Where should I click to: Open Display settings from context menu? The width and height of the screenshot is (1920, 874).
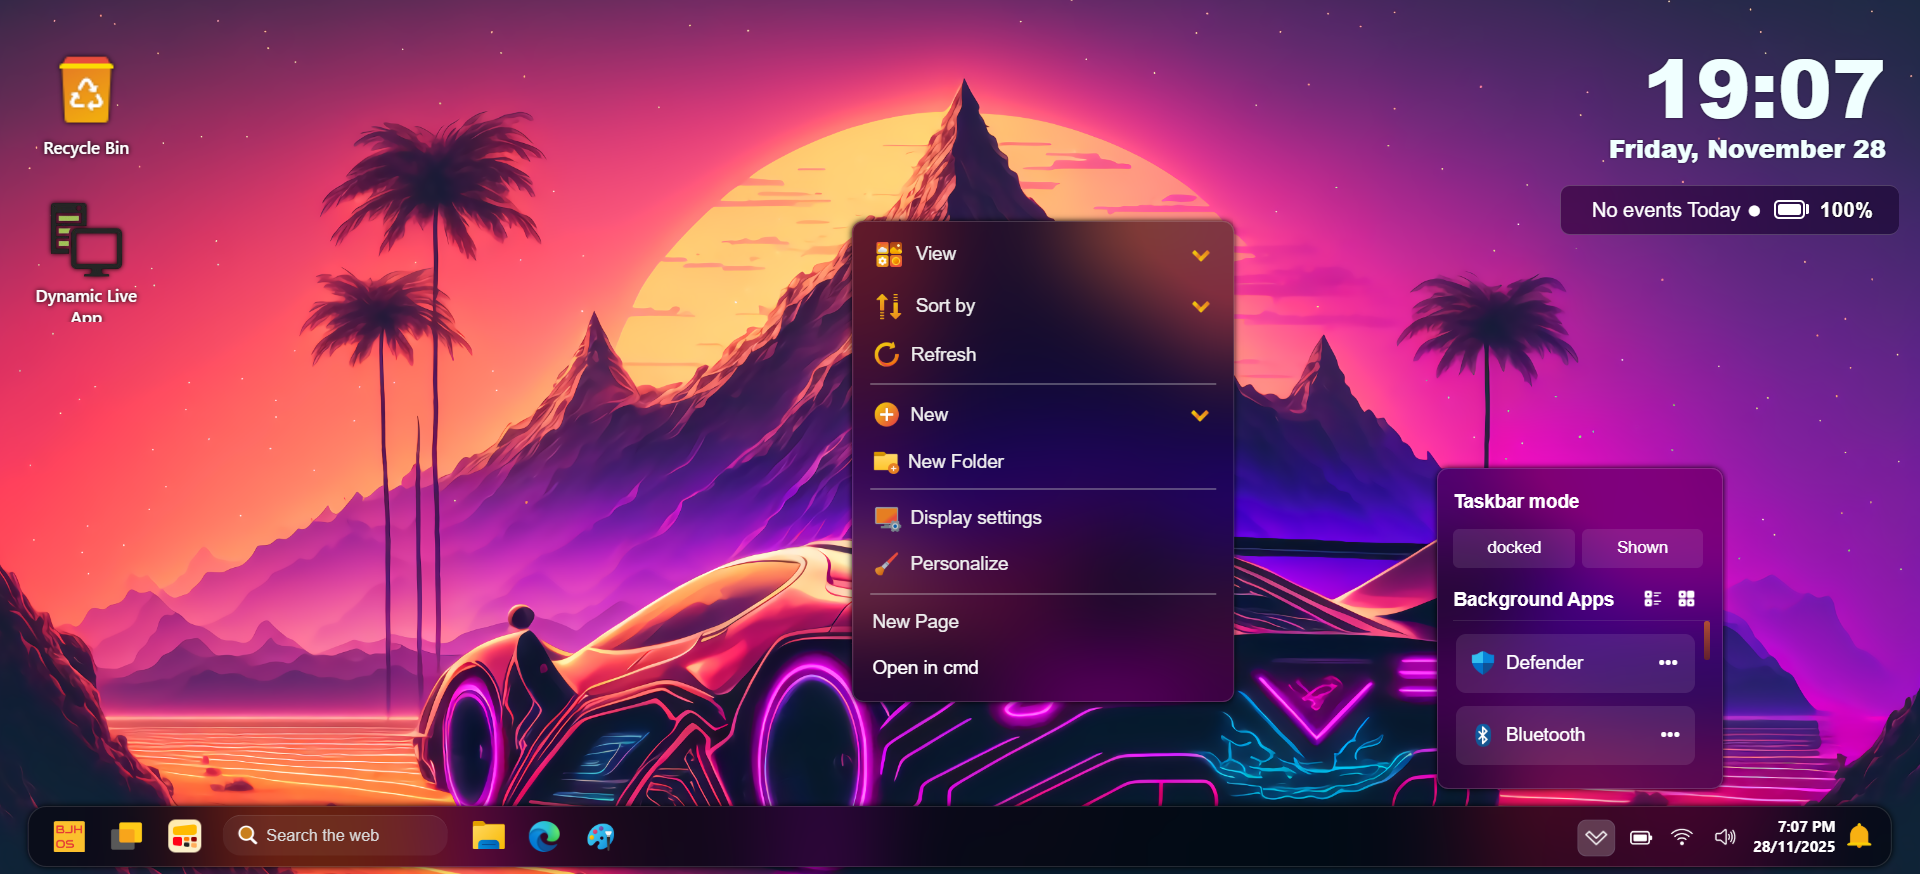coord(1043,518)
